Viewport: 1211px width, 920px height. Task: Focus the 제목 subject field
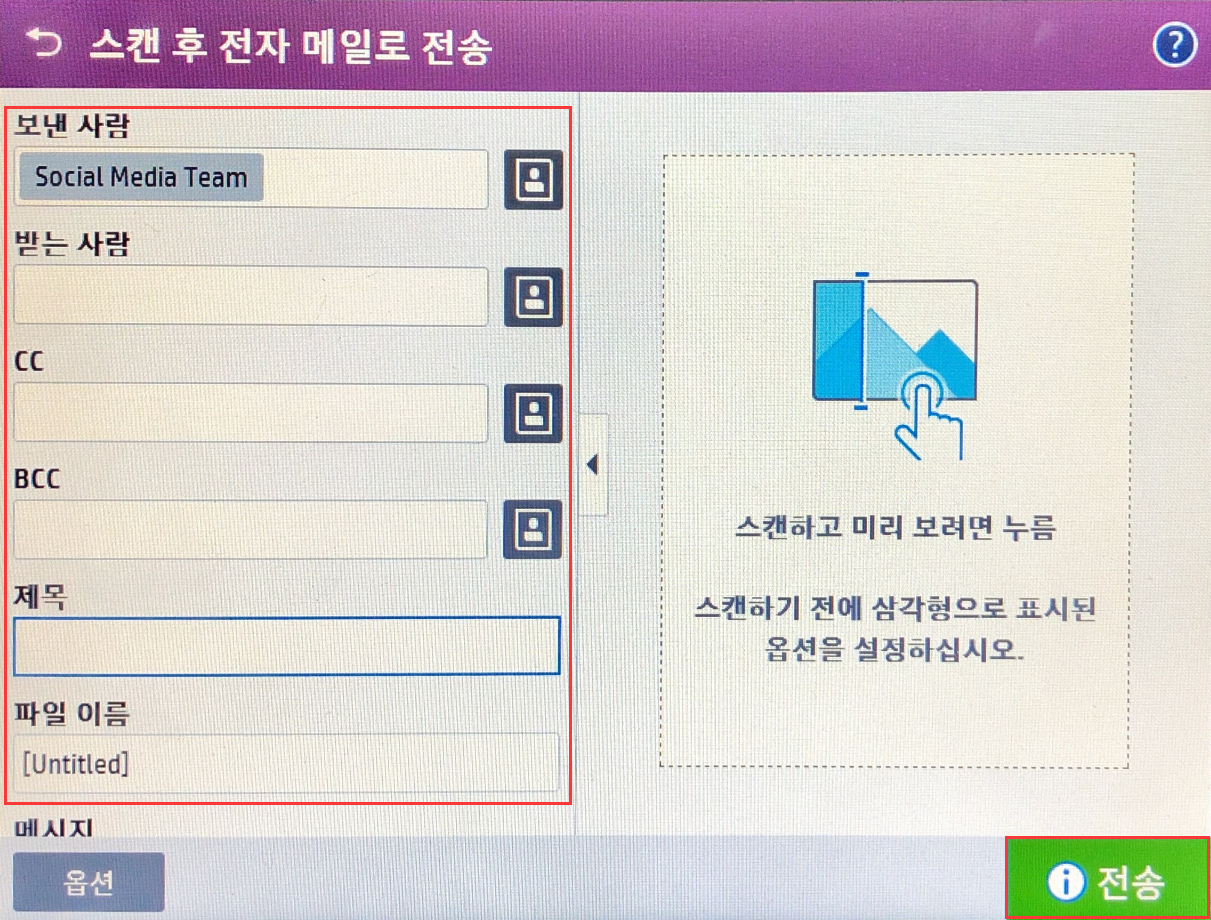click(x=287, y=646)
